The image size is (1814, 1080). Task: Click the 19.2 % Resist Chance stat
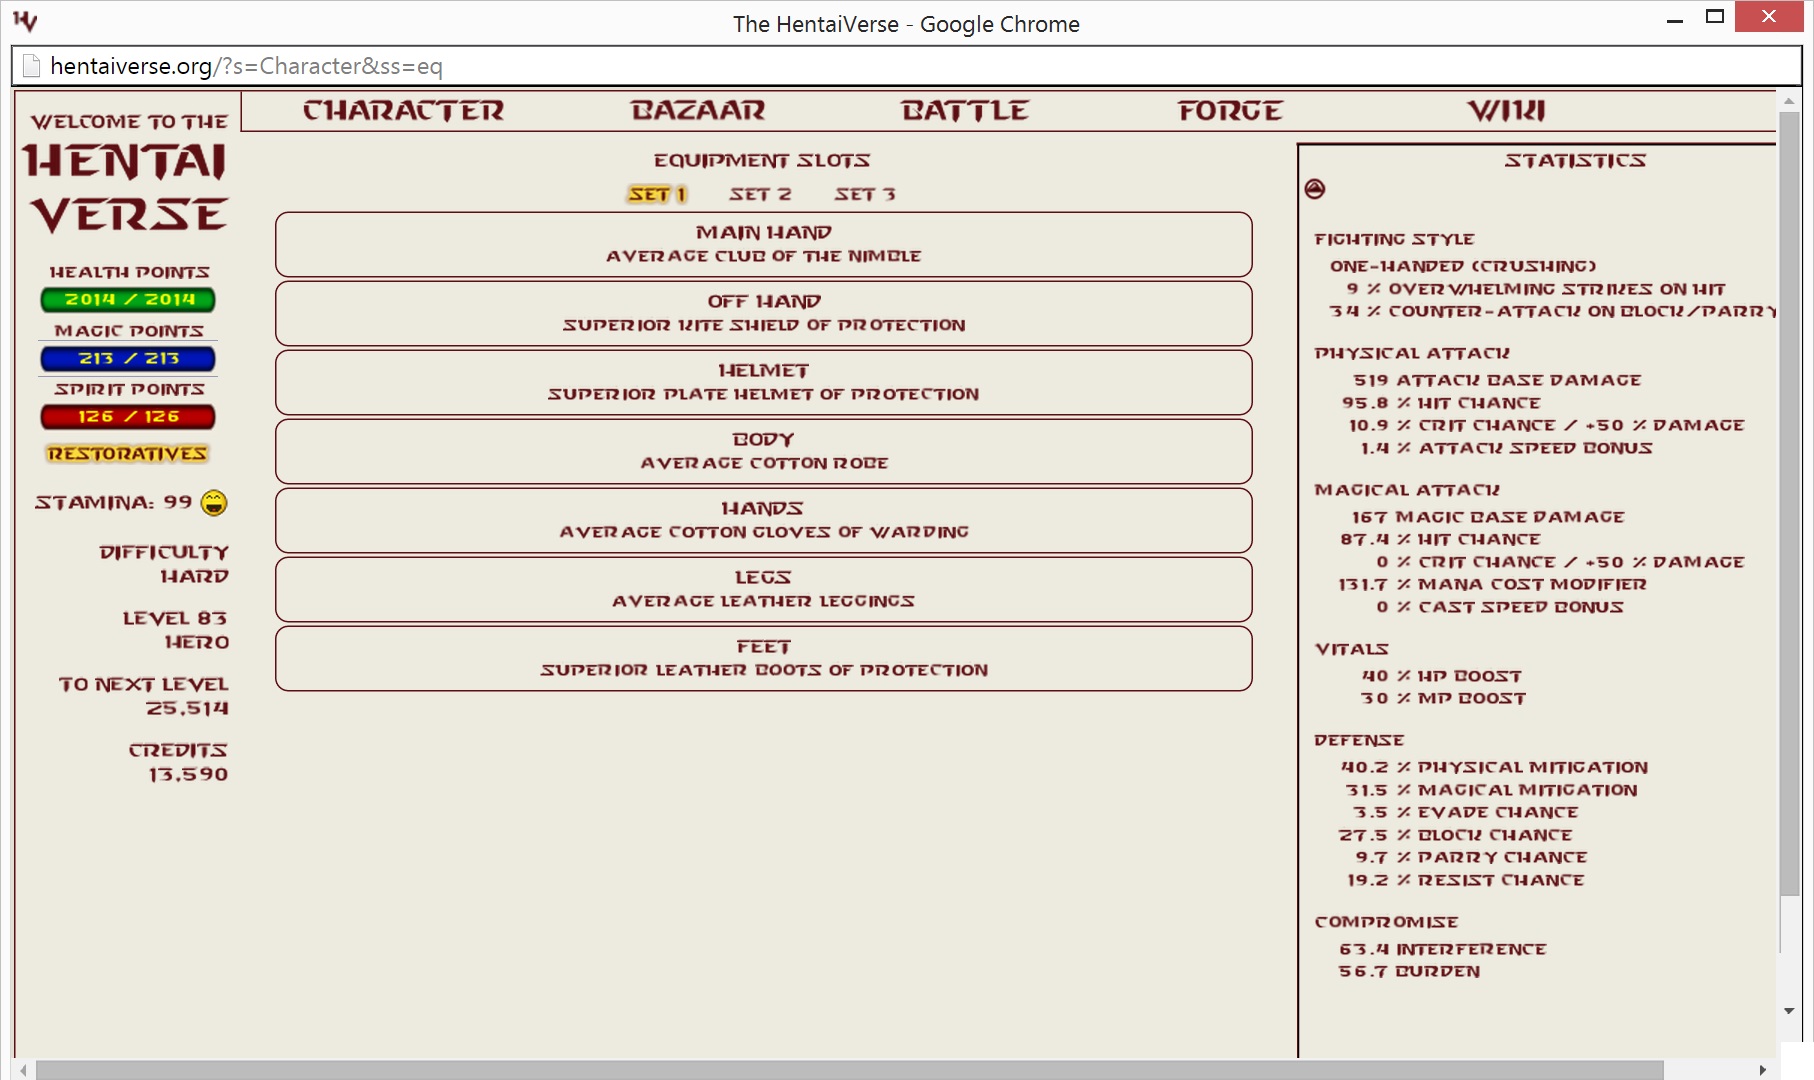[1465, 880]
